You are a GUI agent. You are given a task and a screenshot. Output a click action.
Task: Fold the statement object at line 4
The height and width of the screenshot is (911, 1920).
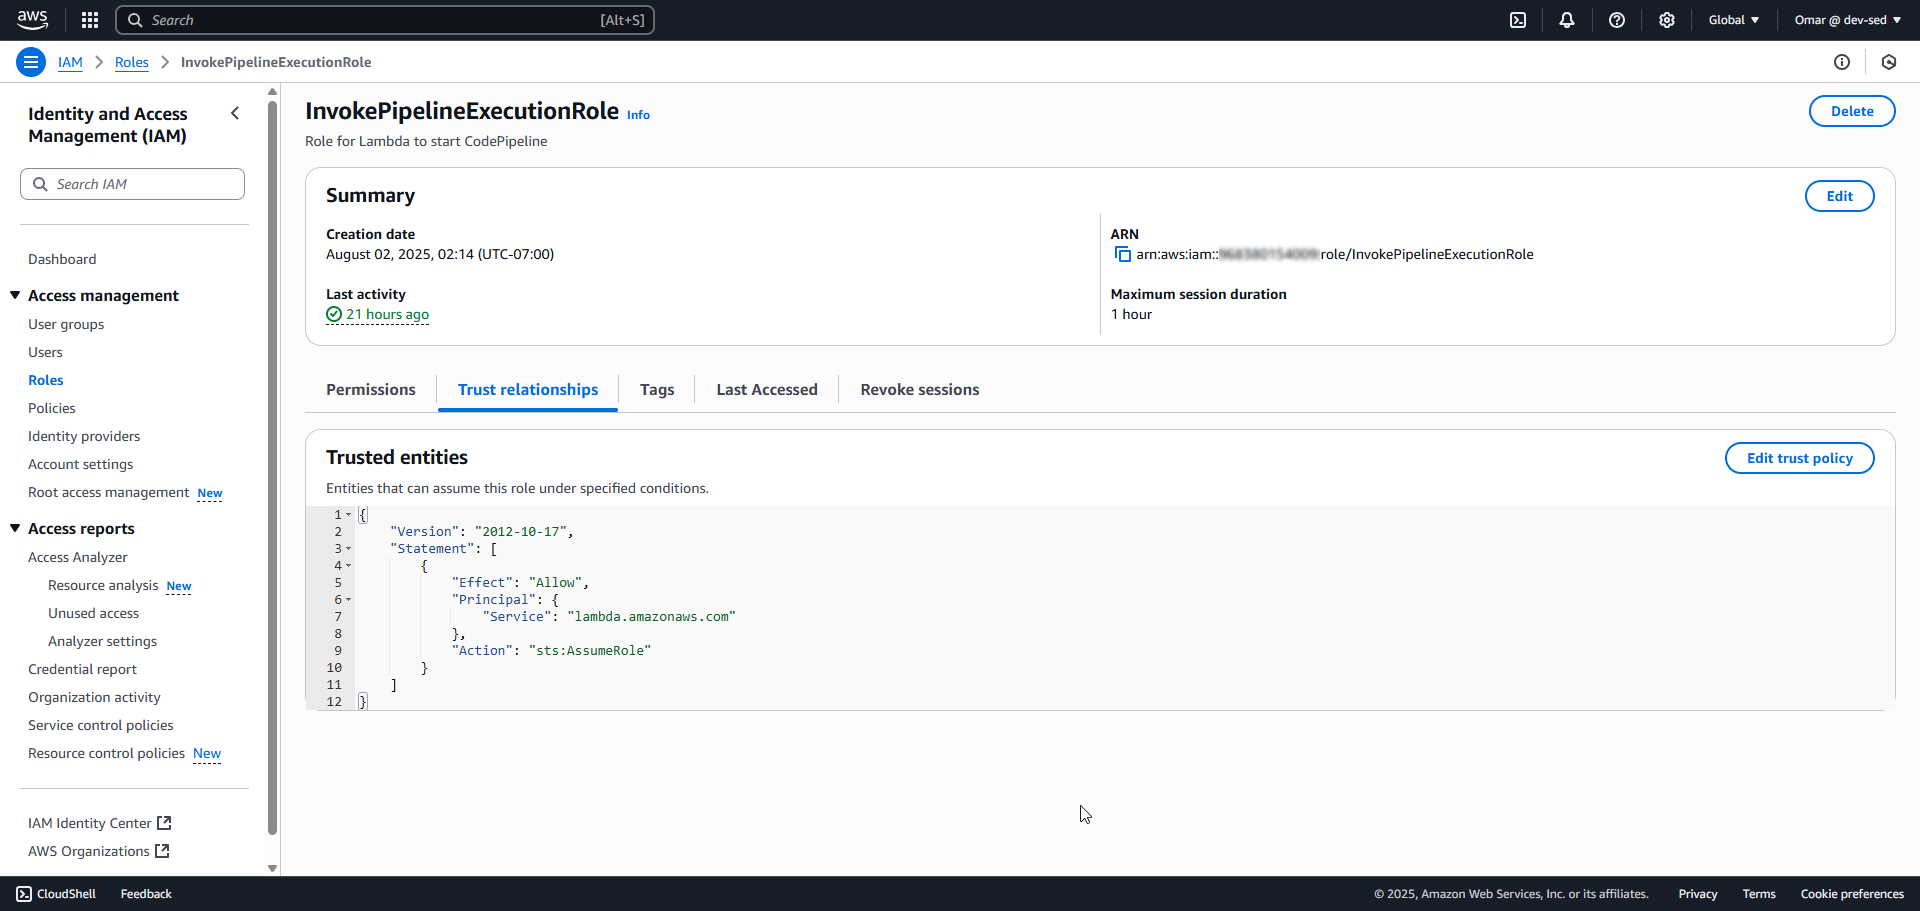click(x=349, y=566)
